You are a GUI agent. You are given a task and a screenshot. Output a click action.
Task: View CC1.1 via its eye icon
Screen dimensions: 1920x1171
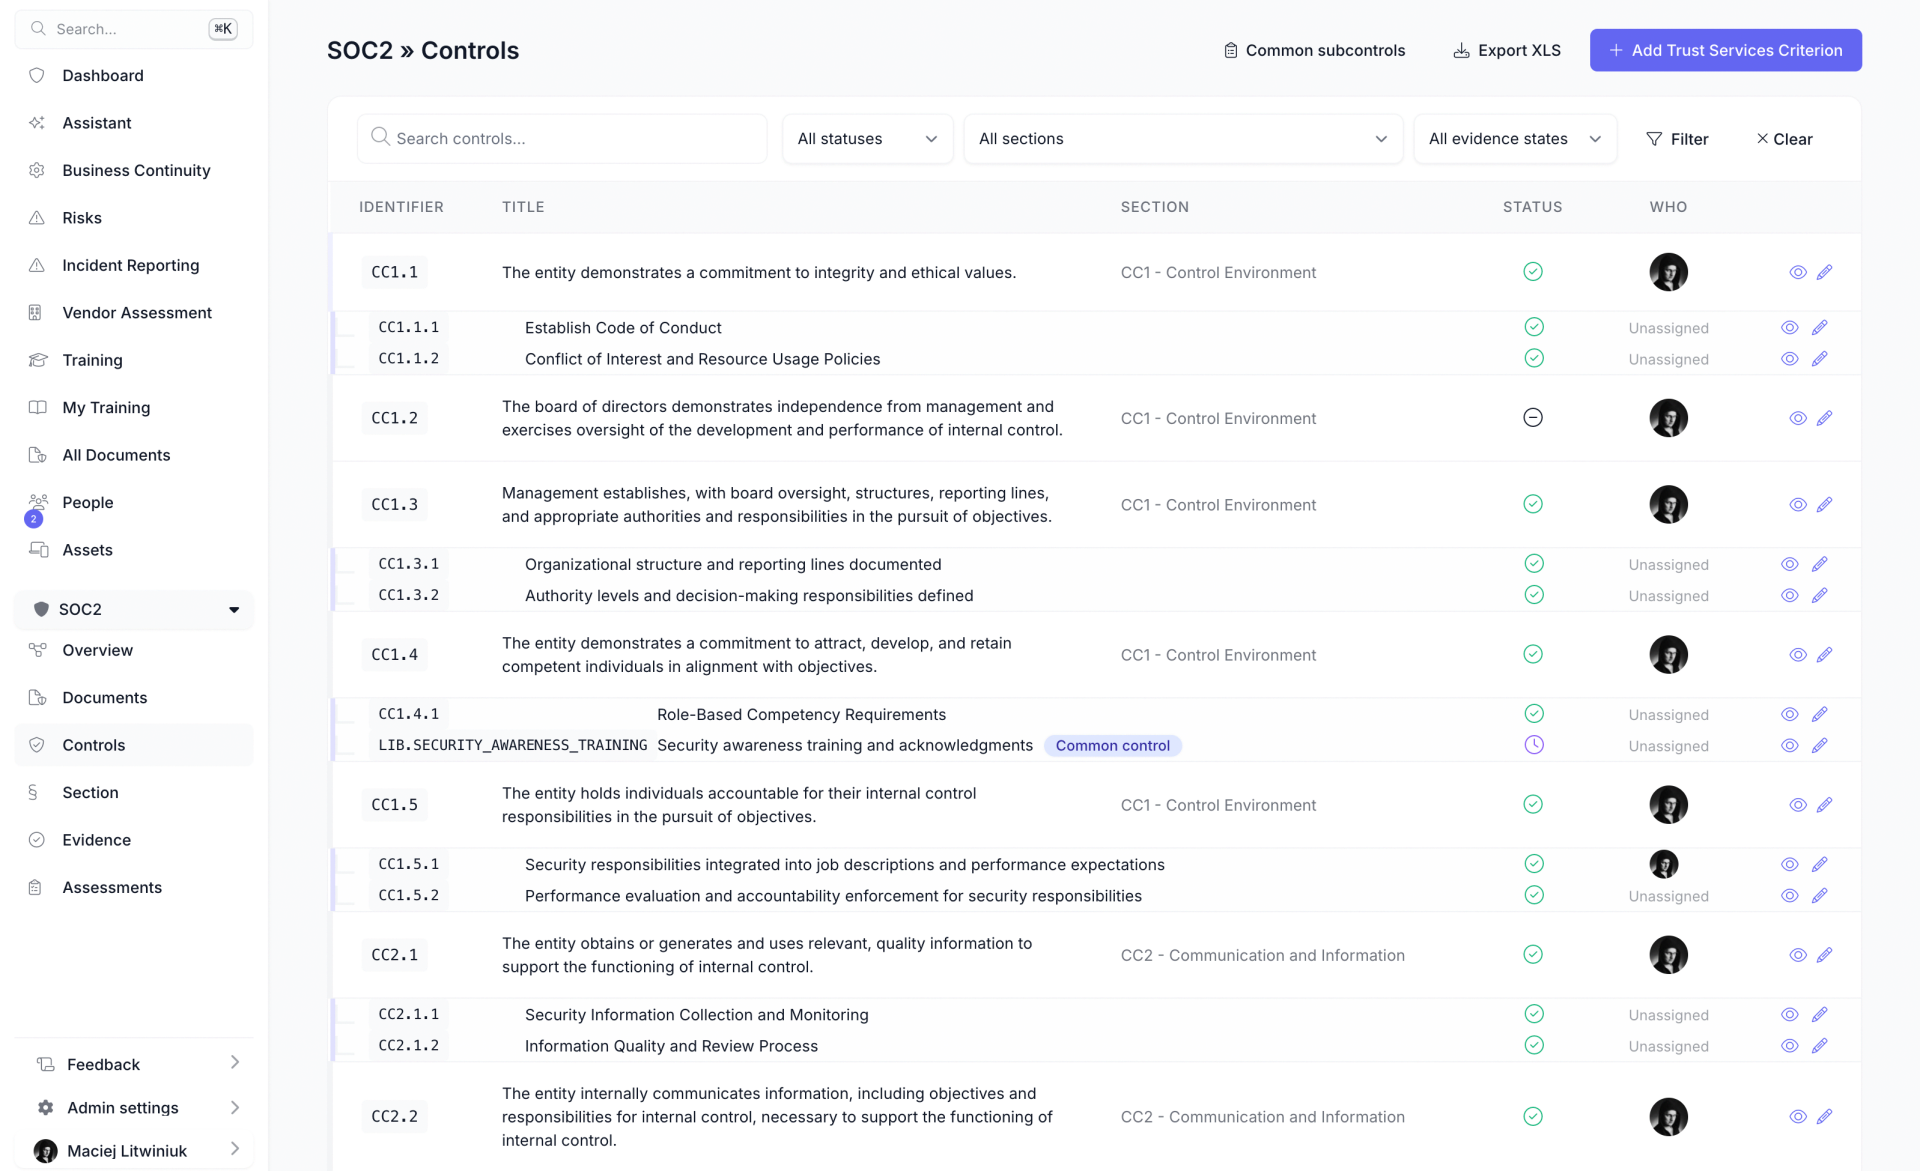[x=1797, y=272]
